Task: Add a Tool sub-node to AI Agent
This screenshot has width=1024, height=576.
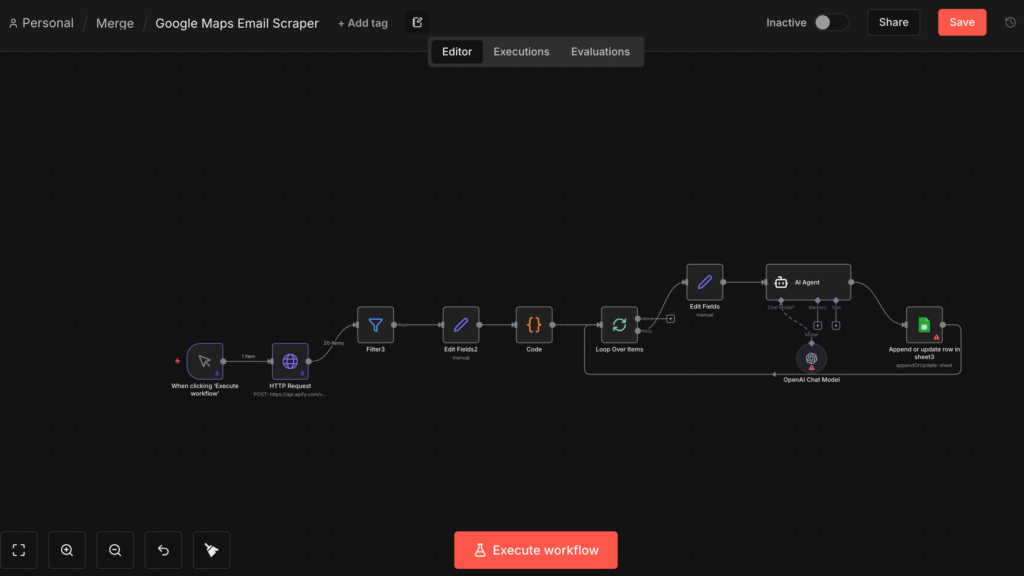Action: [x=836, y=325]
